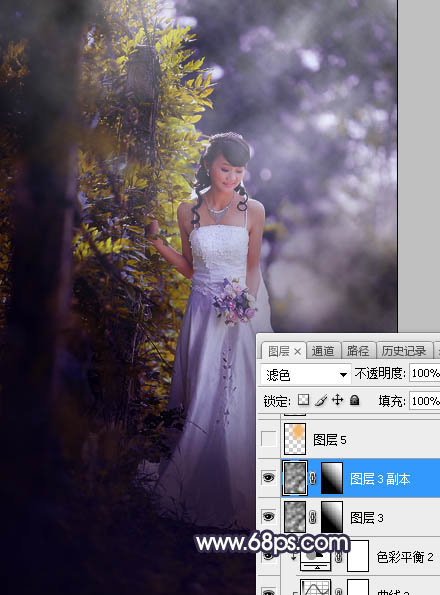440x595 pixels.
Task: Click the lock transparent pixels icon
Action: tap(303, 400)
